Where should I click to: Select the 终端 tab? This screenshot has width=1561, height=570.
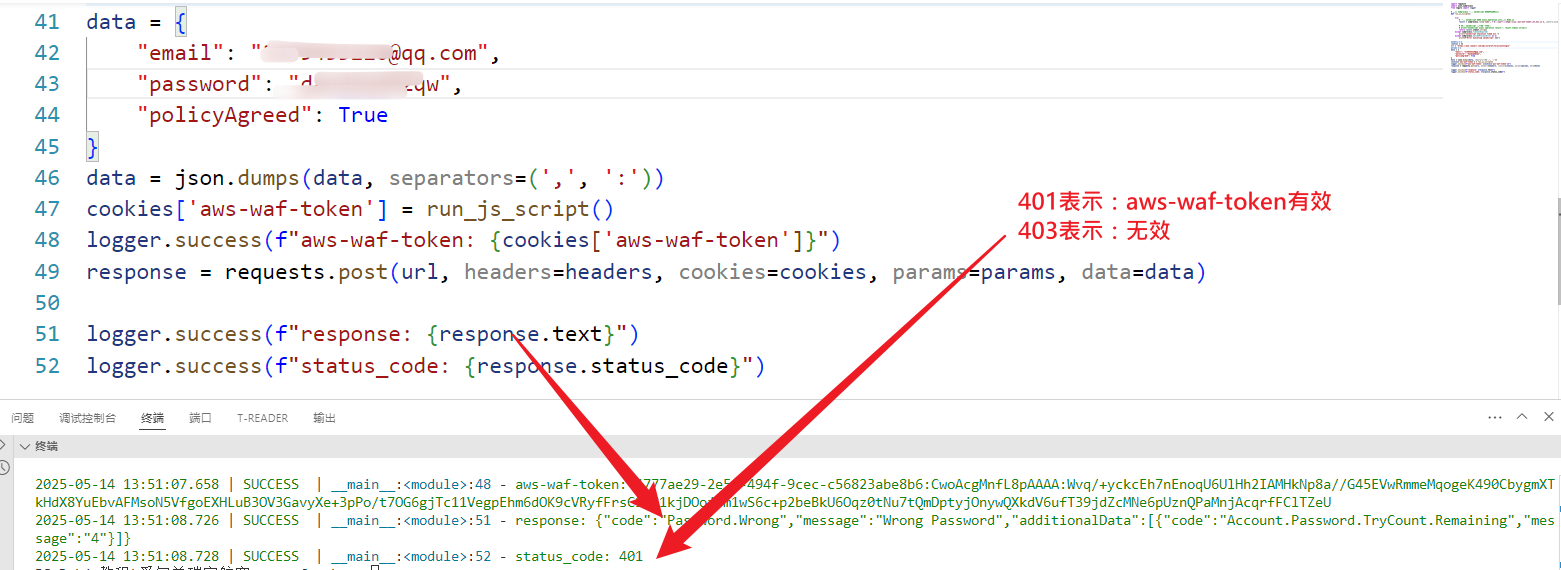point(152,418)
